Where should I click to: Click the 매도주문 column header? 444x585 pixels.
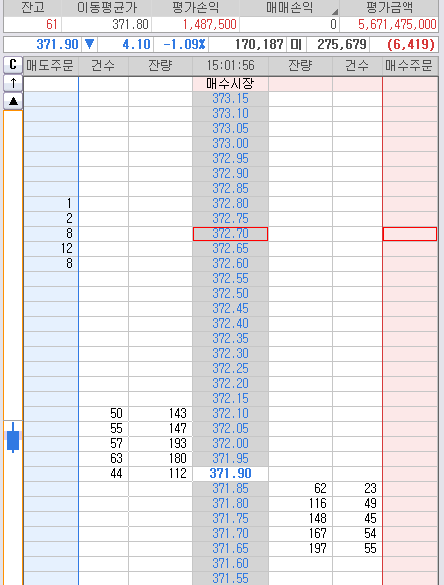50,66
